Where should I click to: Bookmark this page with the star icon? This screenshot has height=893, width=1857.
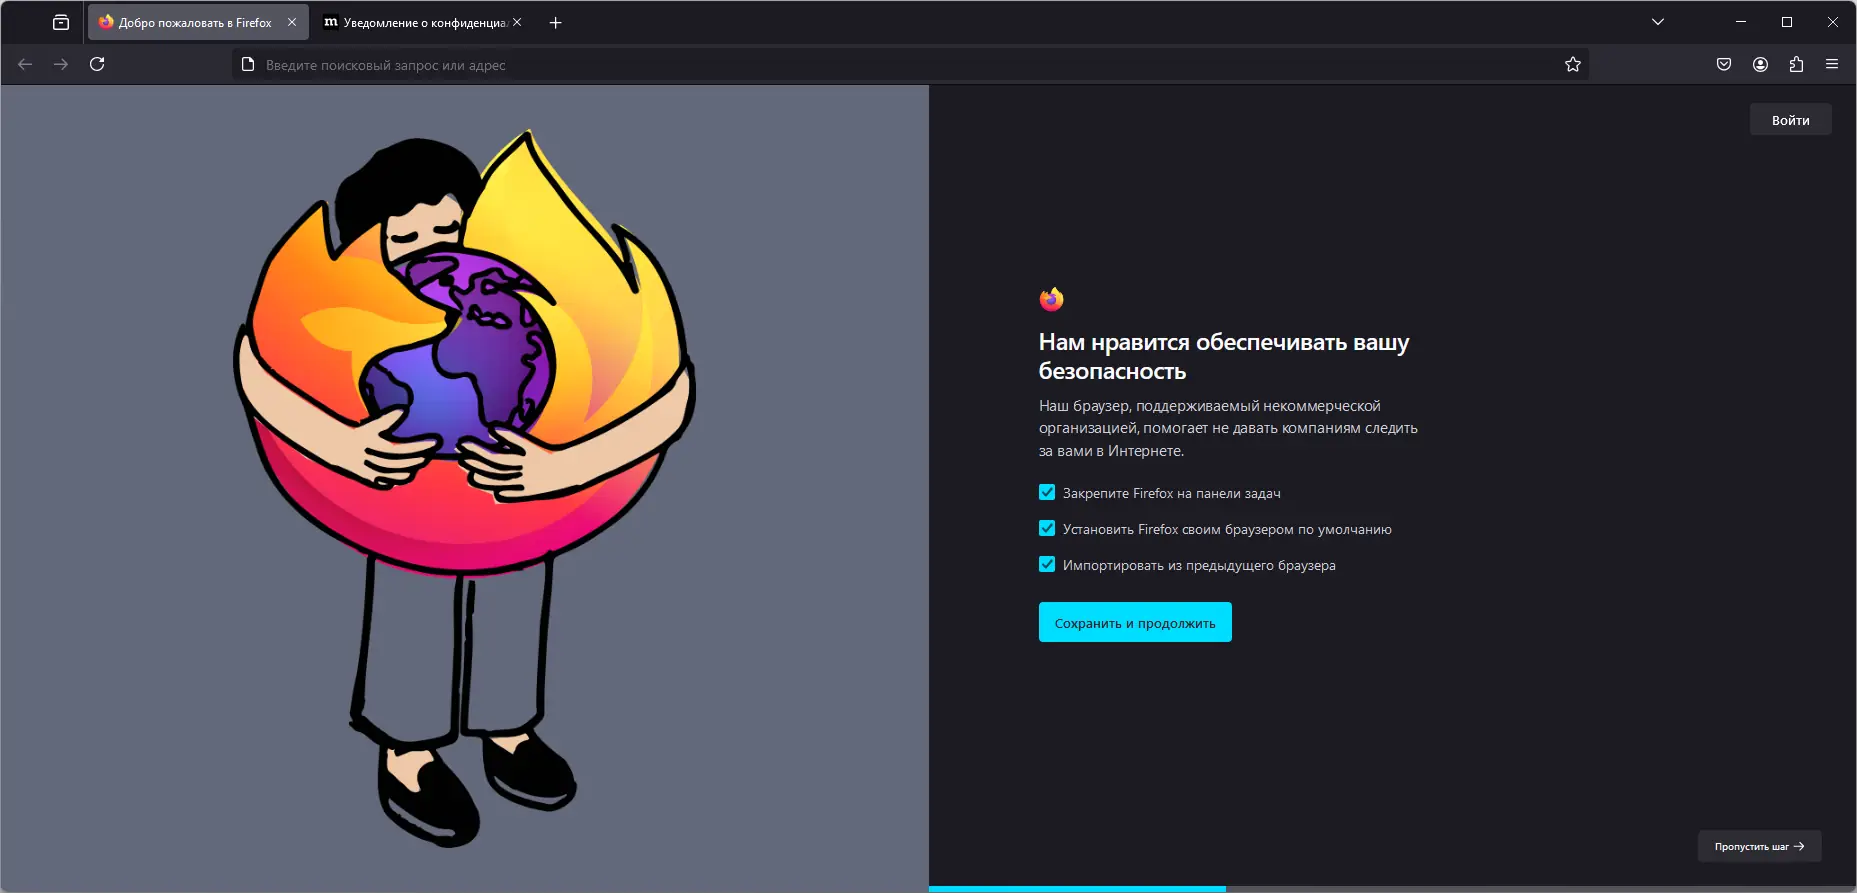(1573, 64)
